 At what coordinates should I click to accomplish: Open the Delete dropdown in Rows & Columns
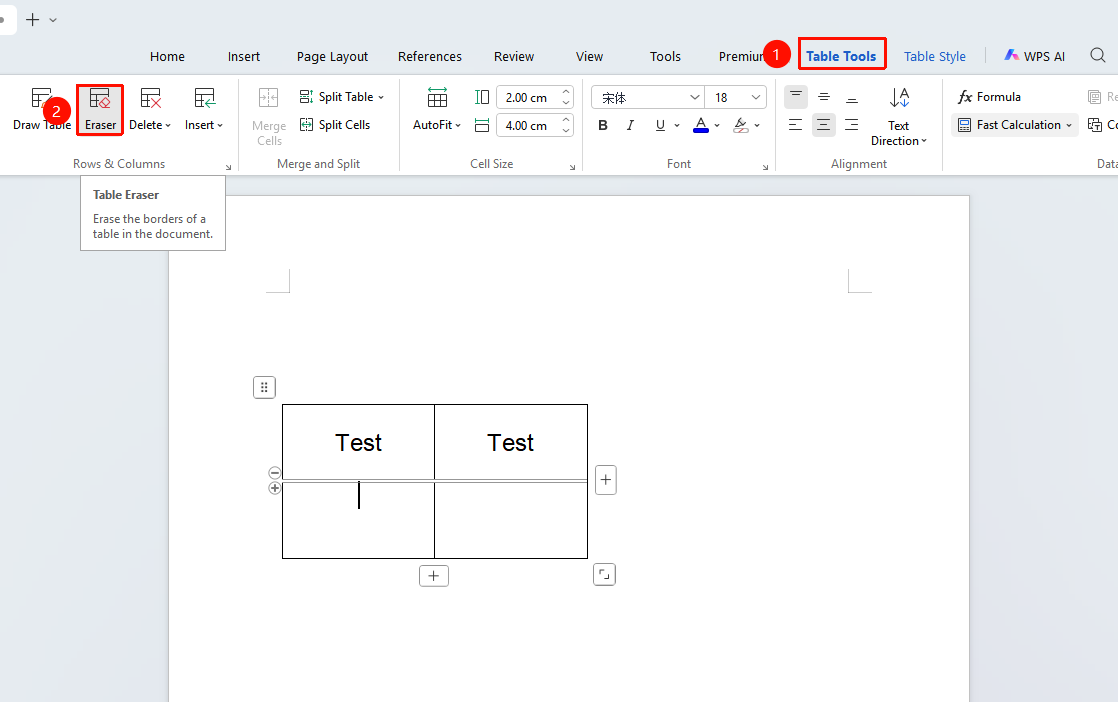click(150, 110)
